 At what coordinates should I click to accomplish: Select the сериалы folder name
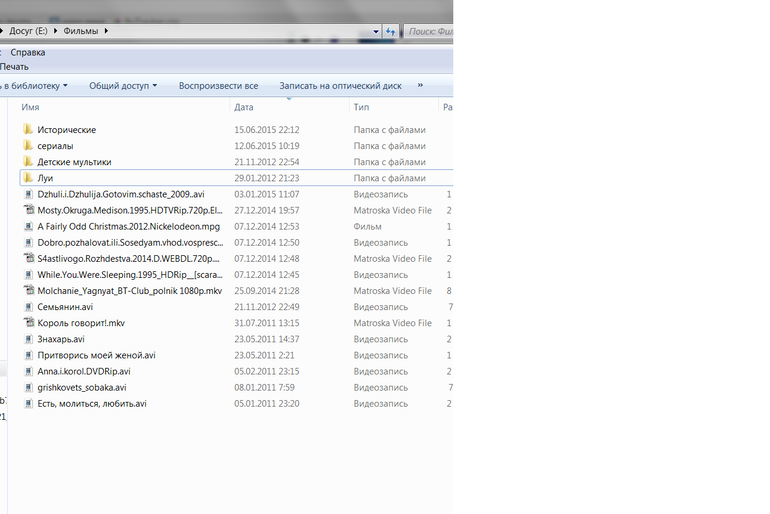coord(55,146)
